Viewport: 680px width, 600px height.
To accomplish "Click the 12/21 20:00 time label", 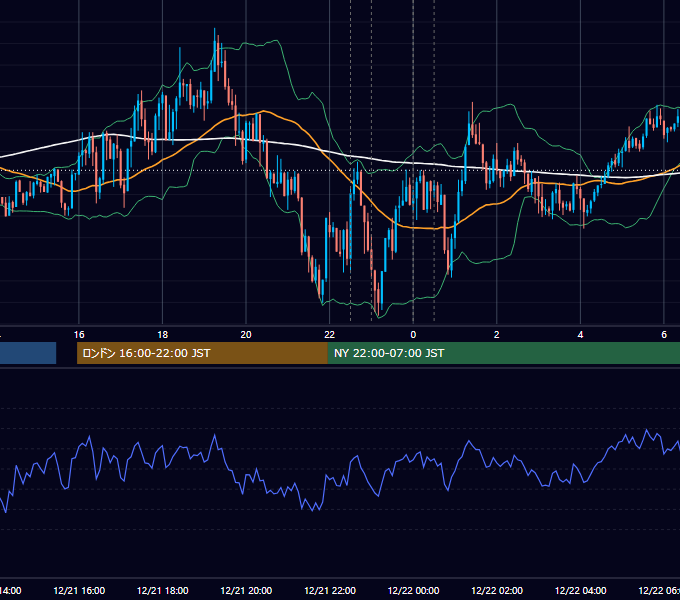I will point(246,590).
